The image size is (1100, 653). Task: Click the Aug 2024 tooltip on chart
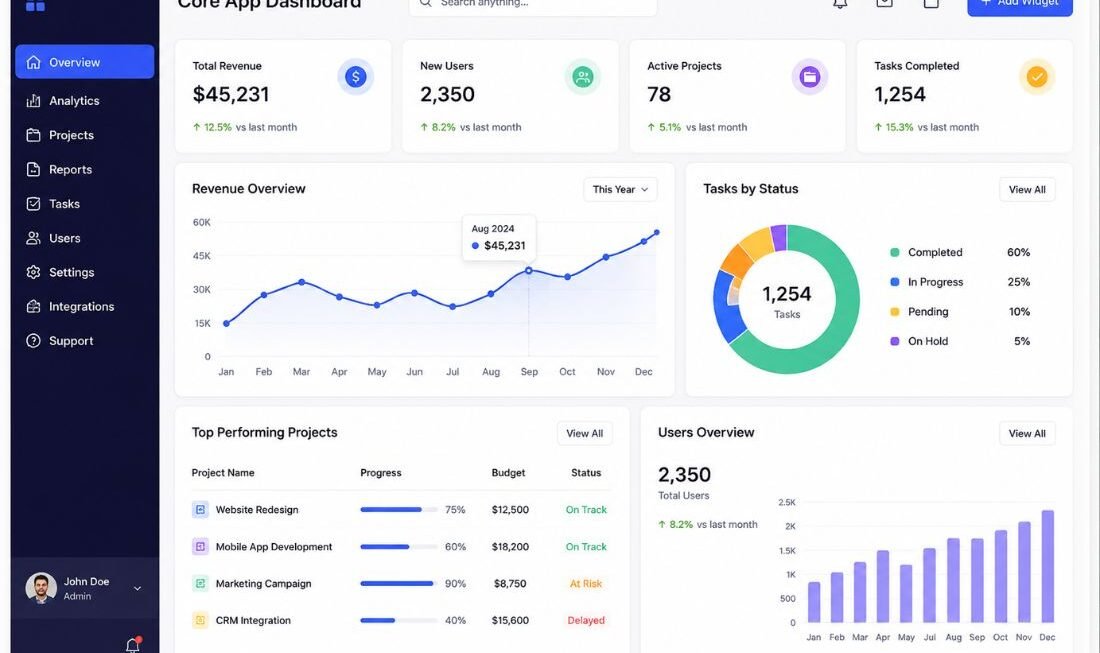499,238
